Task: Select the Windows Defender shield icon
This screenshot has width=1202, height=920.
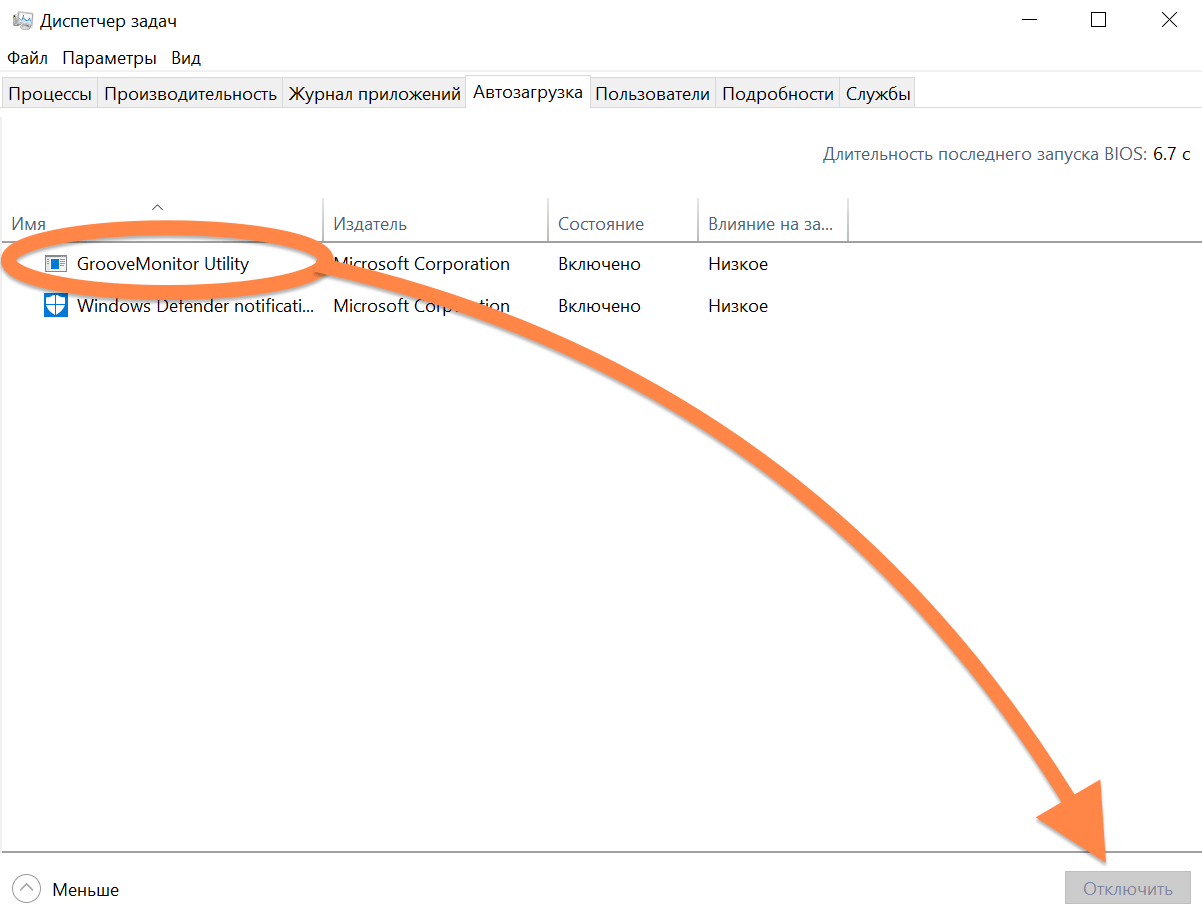Action: coord(56,305)
